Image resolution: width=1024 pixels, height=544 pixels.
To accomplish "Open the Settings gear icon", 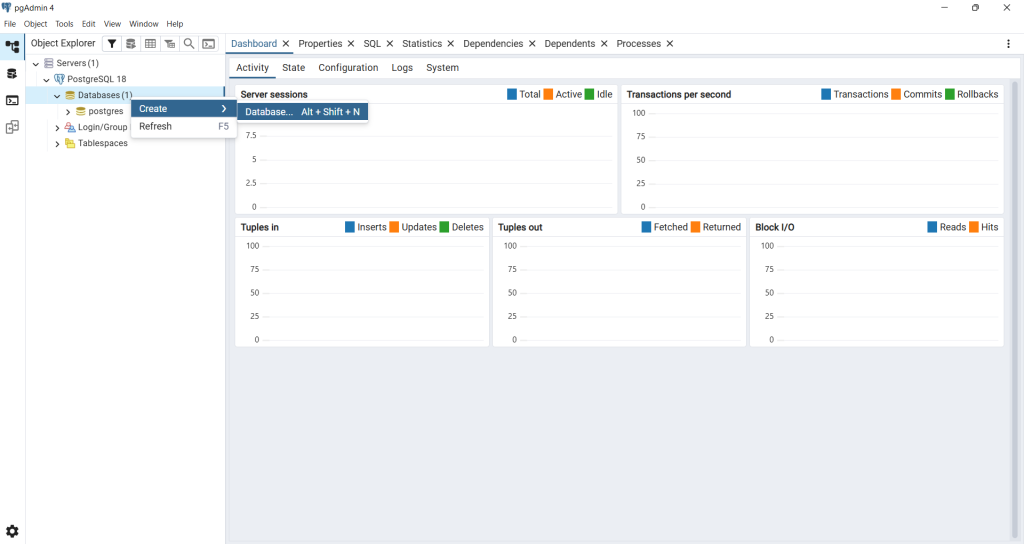I will tap(12, 531).
